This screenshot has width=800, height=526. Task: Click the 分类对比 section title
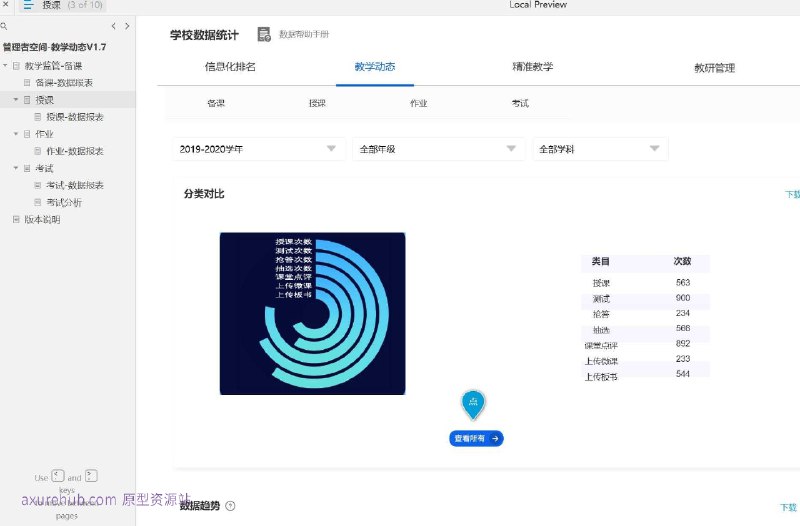click(x=204, y=194)
